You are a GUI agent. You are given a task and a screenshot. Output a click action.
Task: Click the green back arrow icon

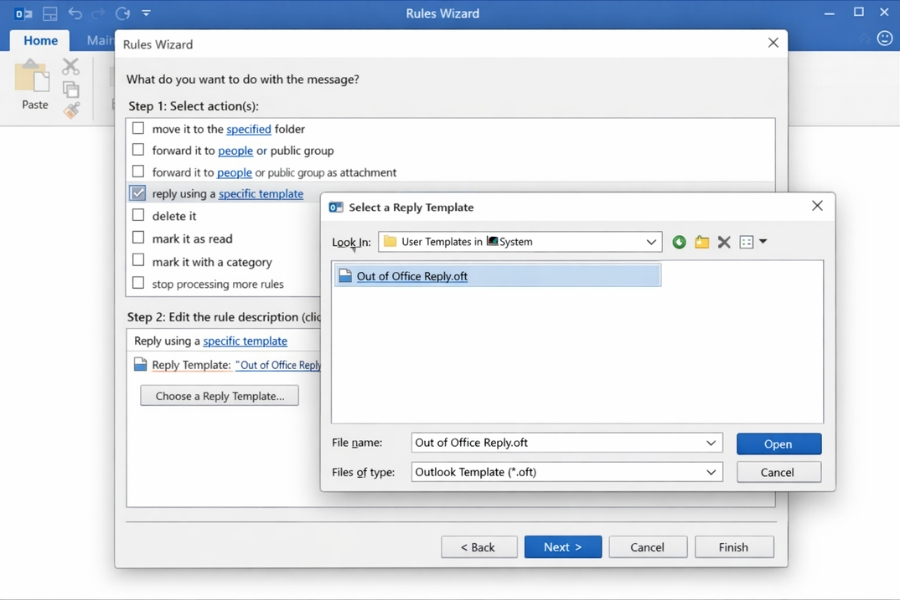click(x=679, y=242)
